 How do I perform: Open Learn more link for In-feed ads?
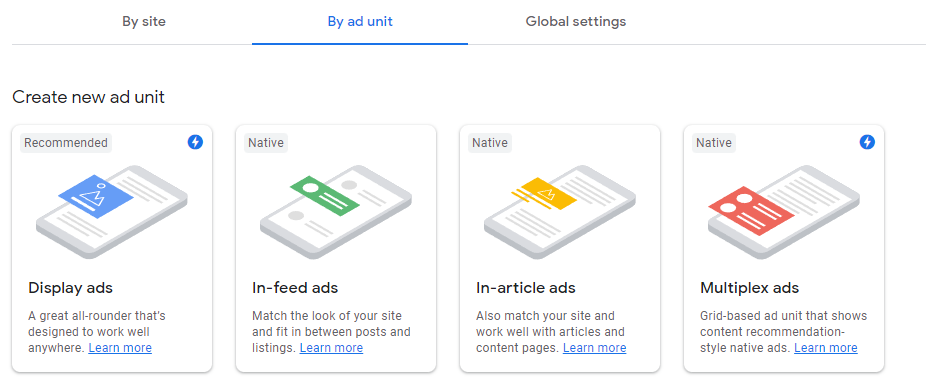click(x=331, y=348)
